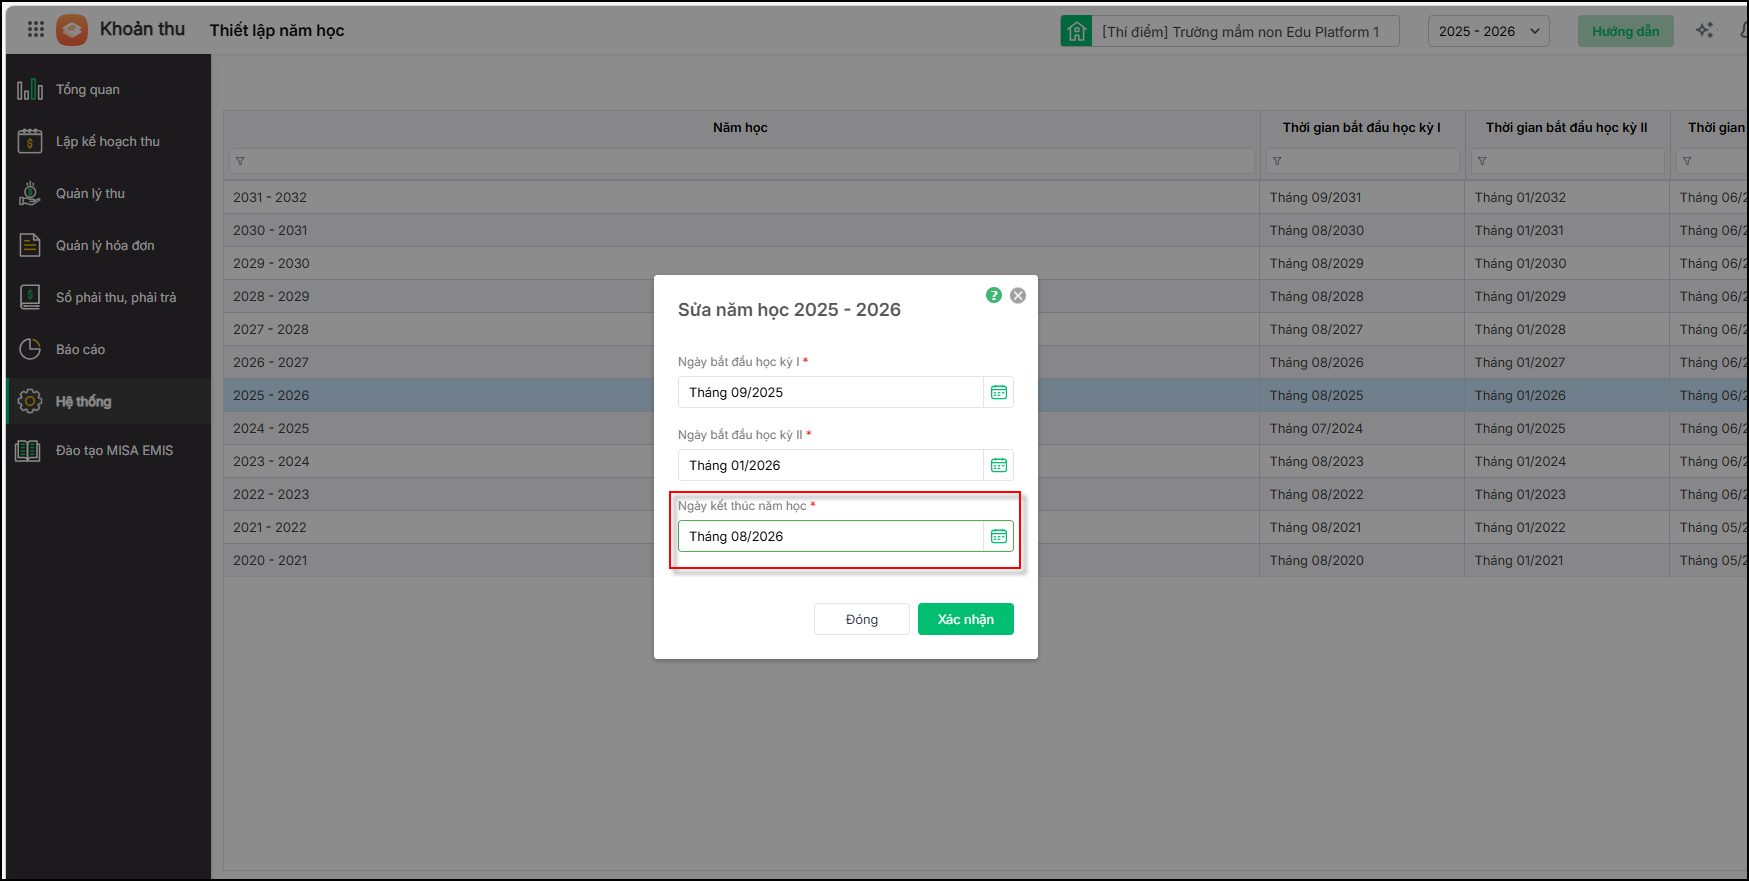Select the 2031 - 2032 row
This screenshot has height=881, width=1749.
985,197
